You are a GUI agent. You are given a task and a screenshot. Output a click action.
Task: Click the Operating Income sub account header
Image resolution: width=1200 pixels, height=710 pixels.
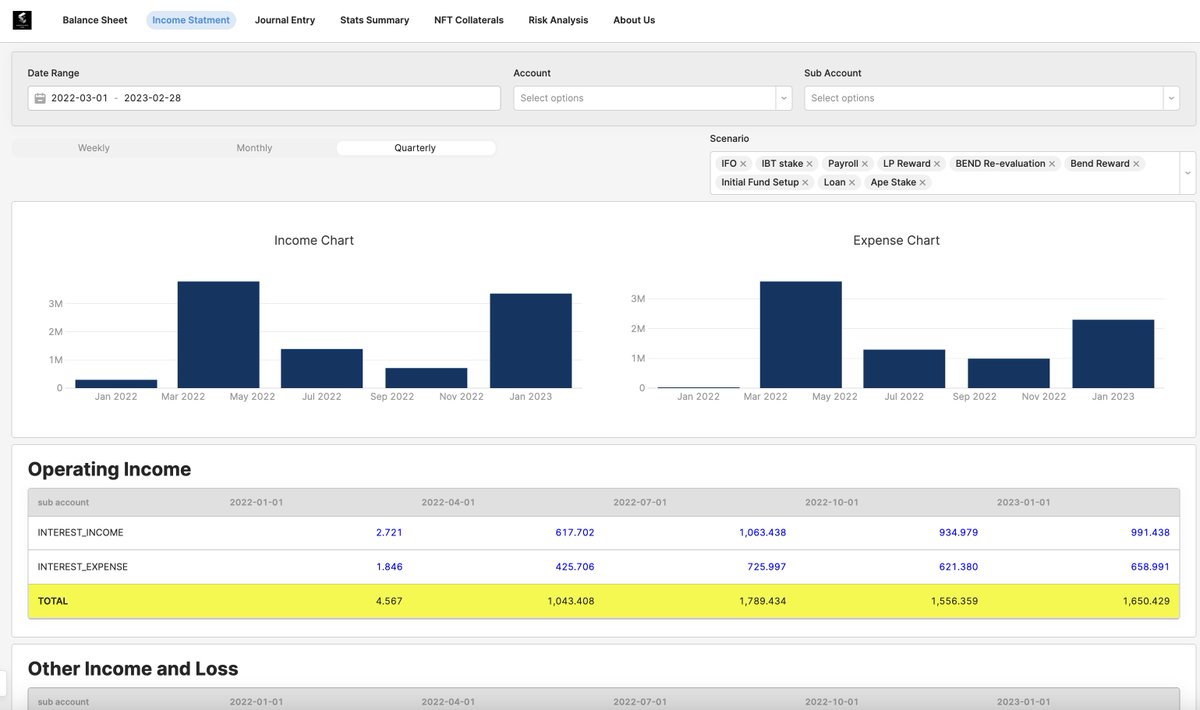click(64, 502)
